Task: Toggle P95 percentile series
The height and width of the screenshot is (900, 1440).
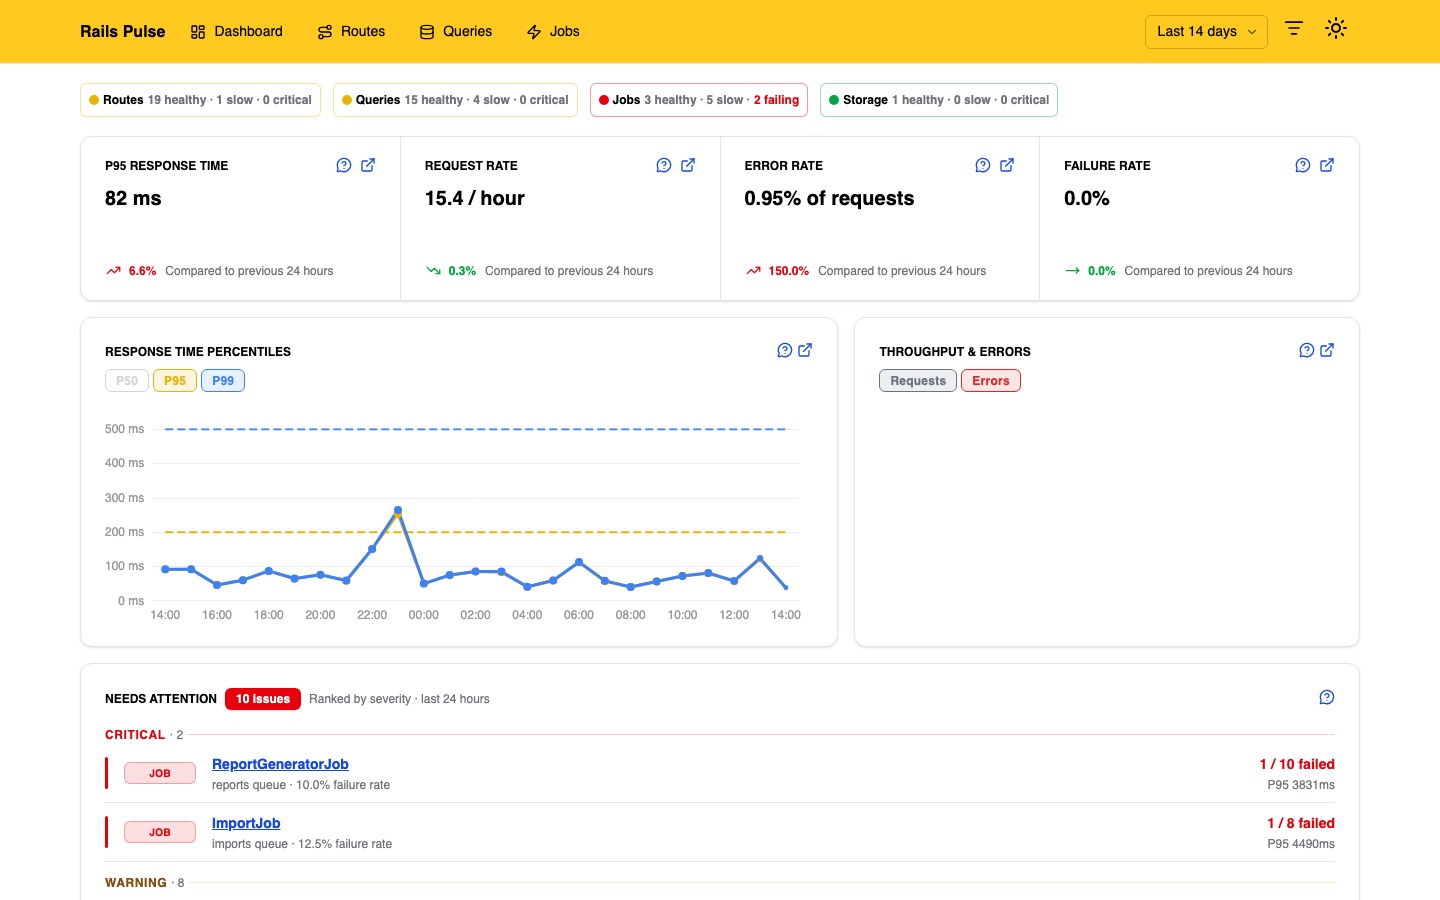Action: pyautogui.click(x=175, y=381)
